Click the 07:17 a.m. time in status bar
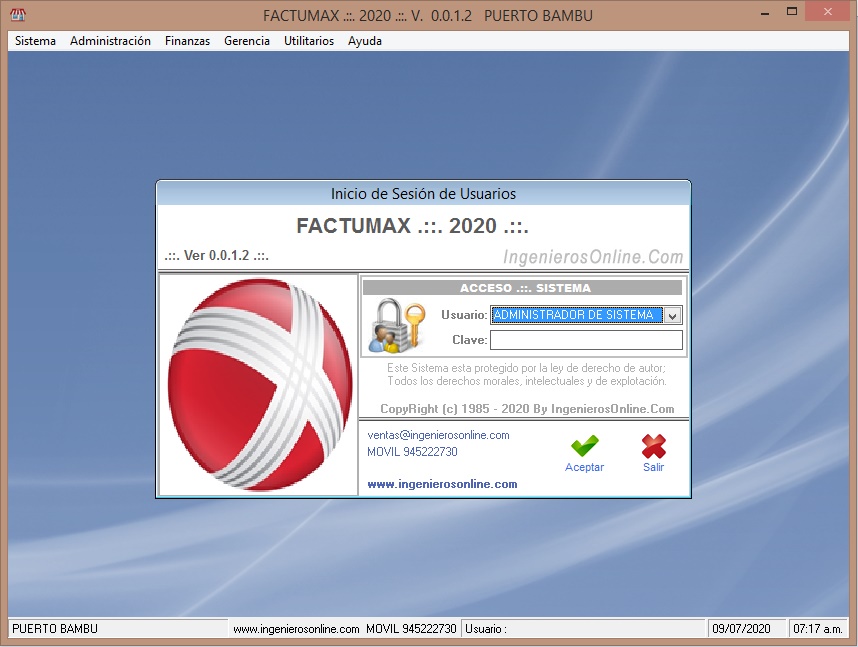This screenshot has height=647, width=858. (x=818, y=628)
